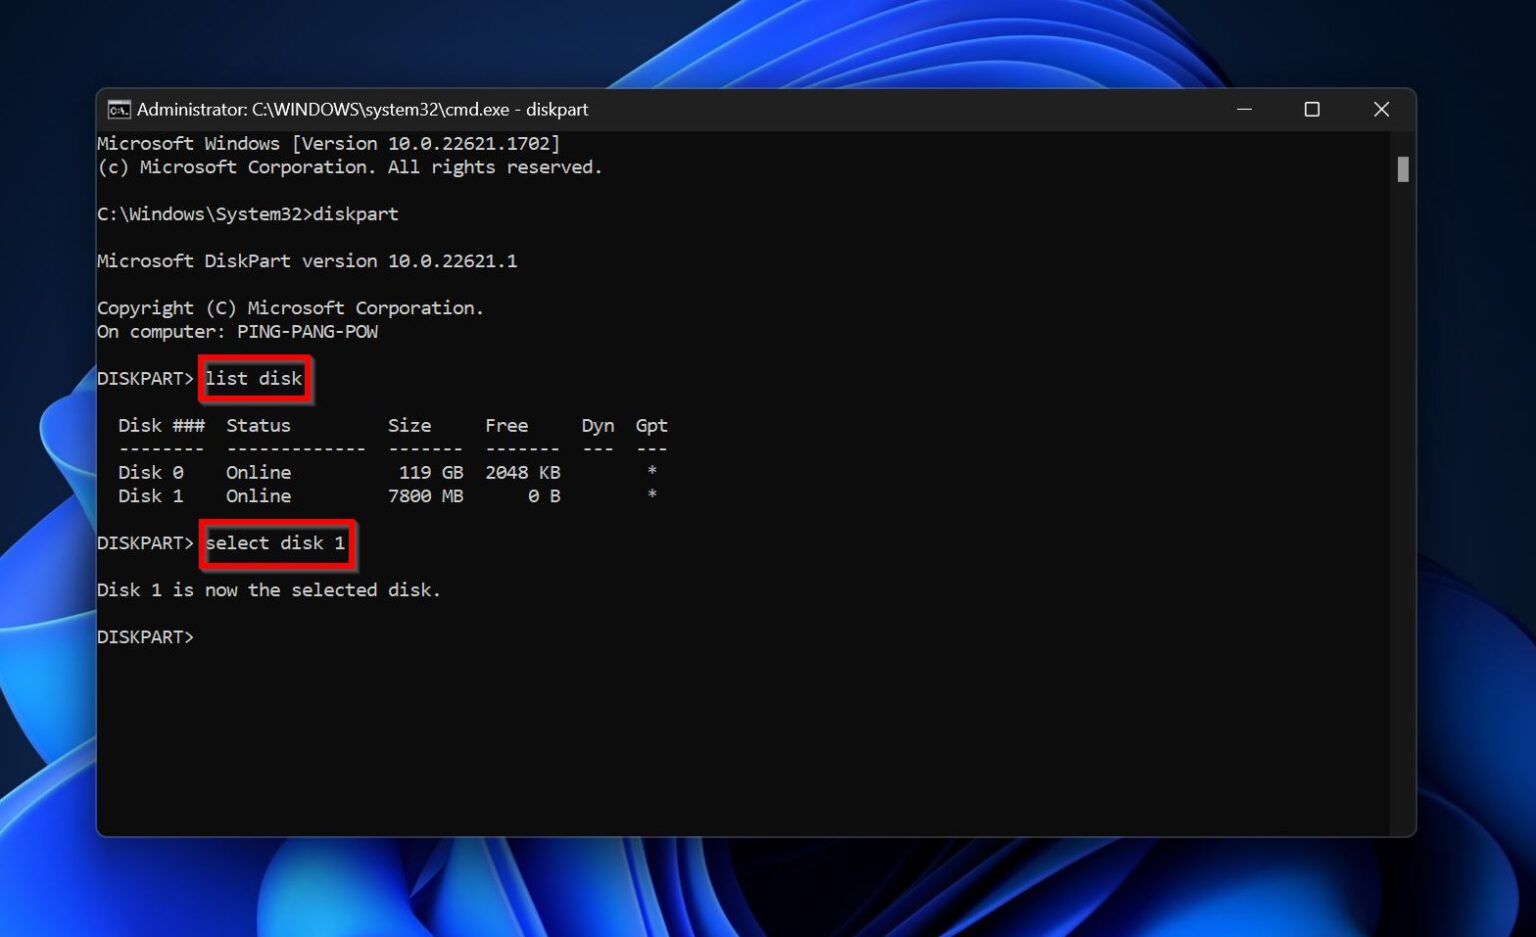Click the 'diskpart' text after System32 prompt
Image resolution: width=1536 pixels, height=937 pixels.
[357, 214]
